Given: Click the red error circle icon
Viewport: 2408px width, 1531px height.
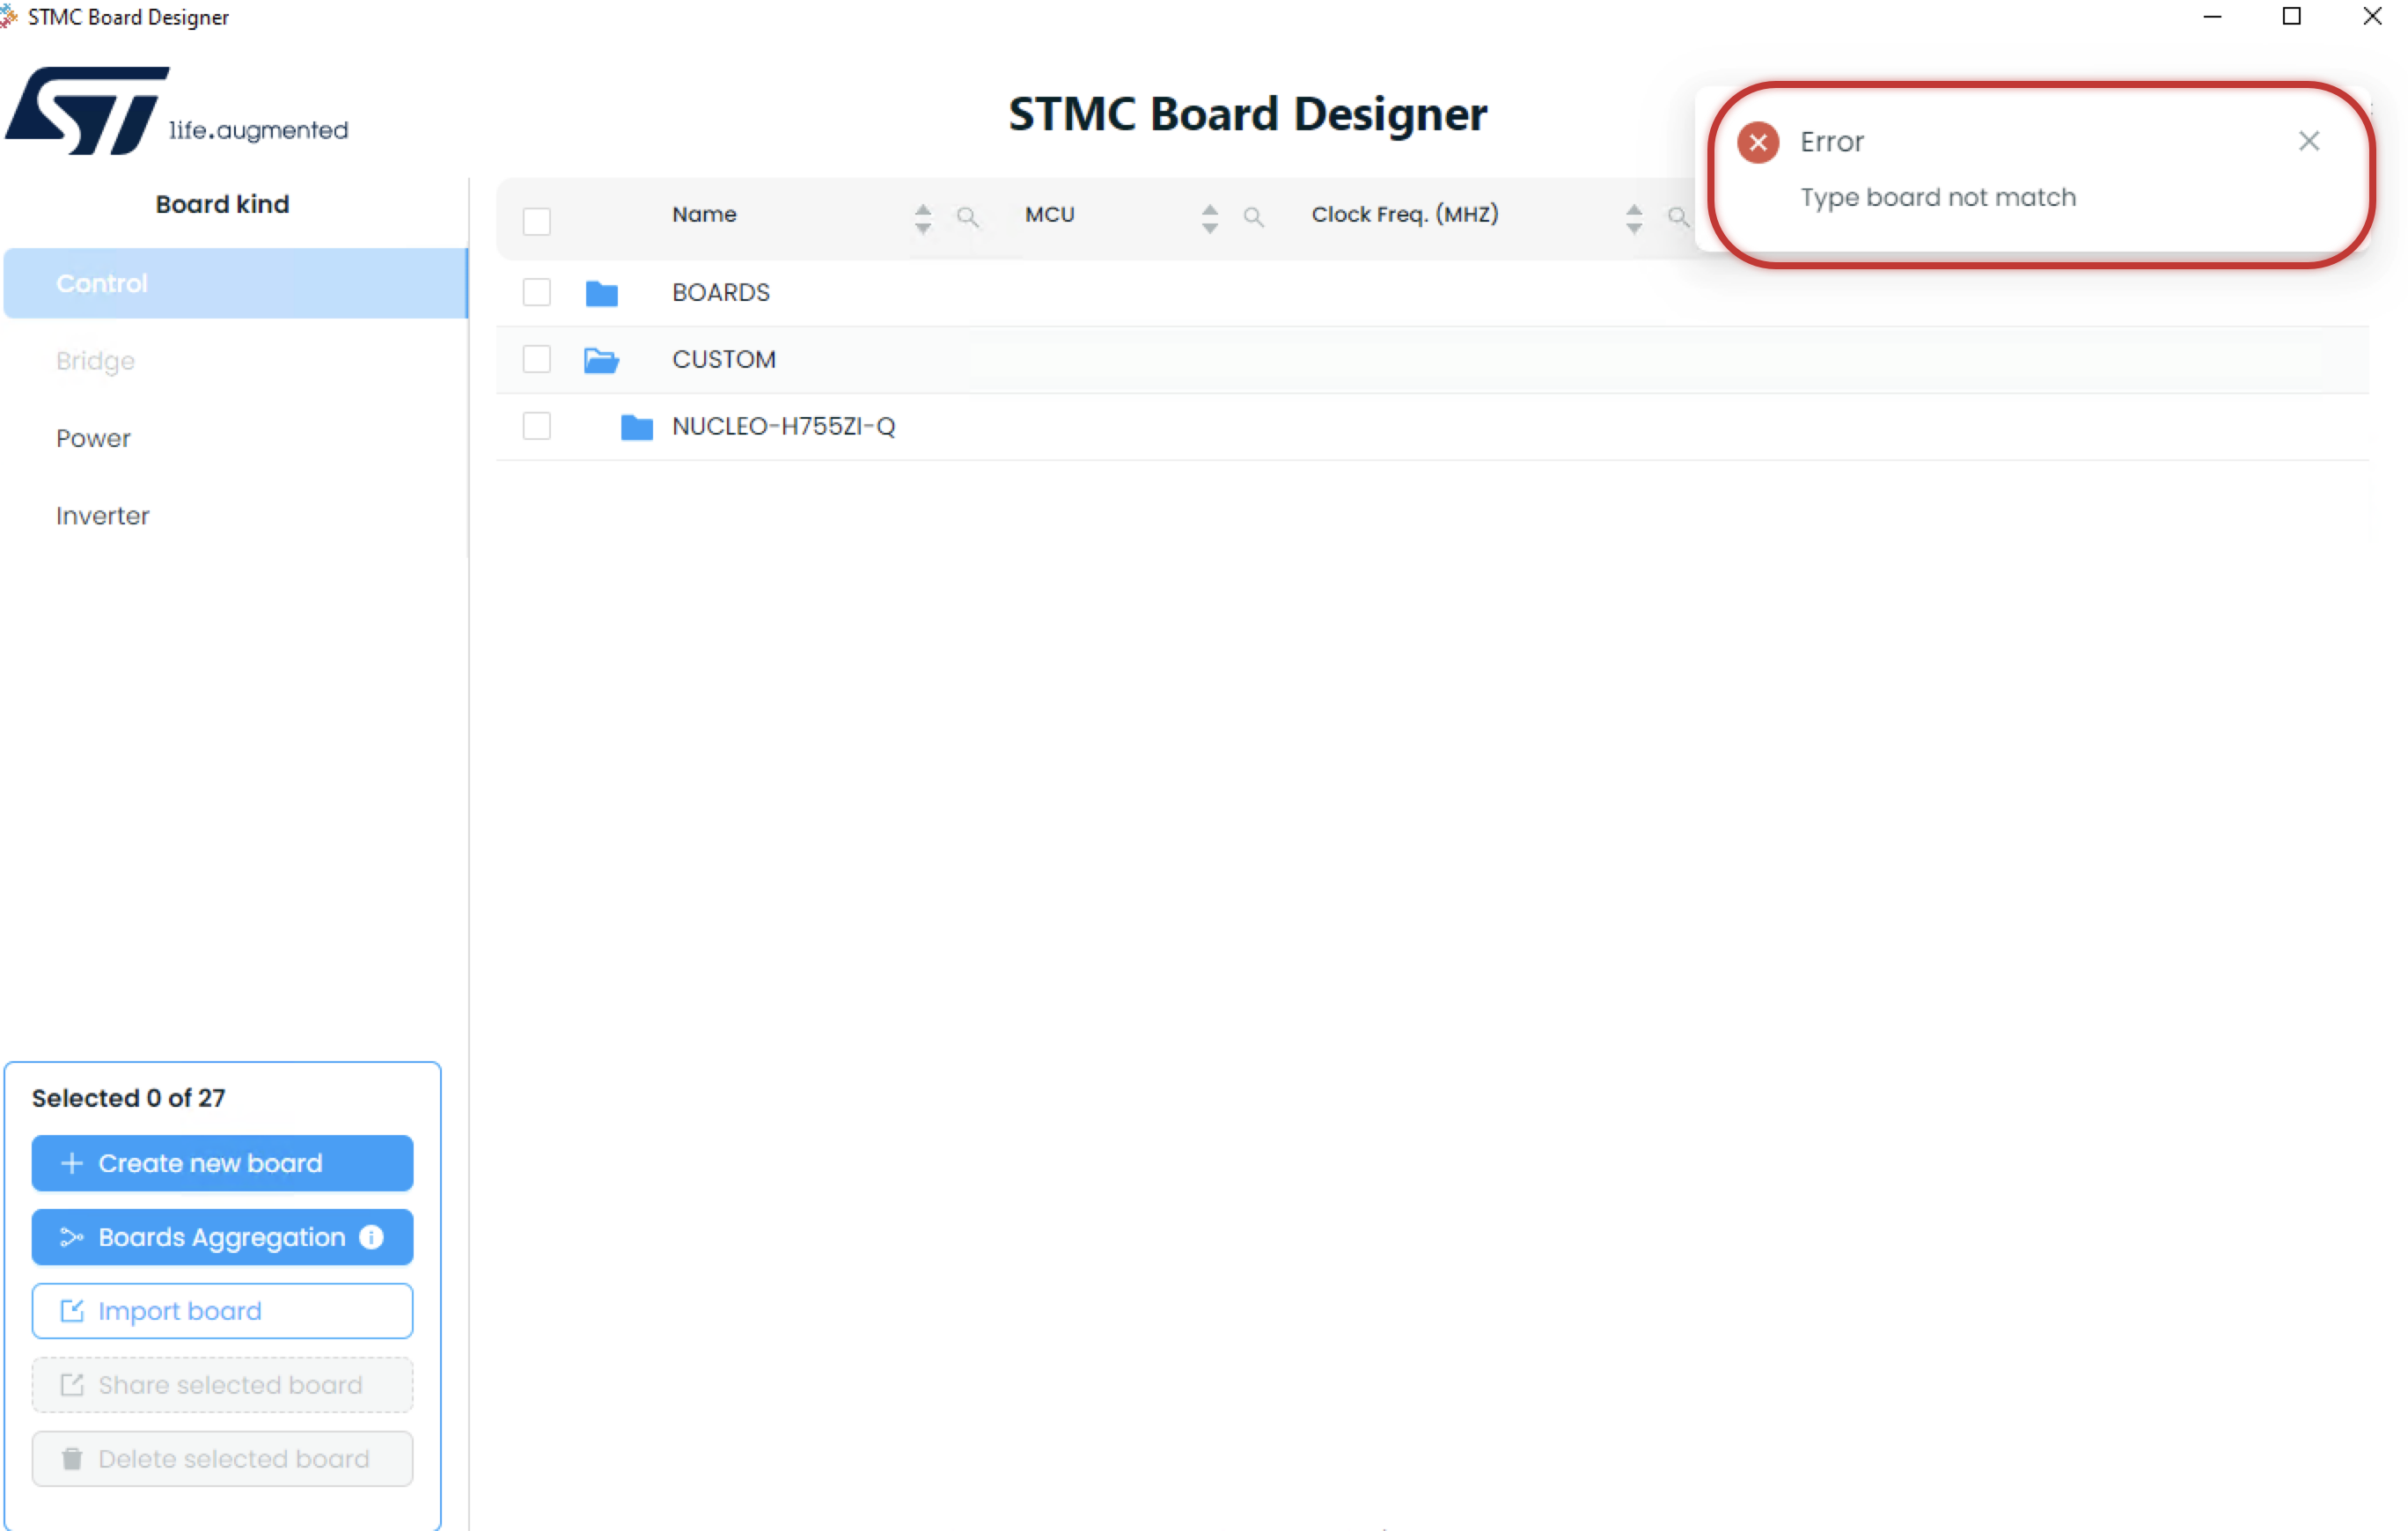Looking at the screenshot, I should tap(1757, 142).
